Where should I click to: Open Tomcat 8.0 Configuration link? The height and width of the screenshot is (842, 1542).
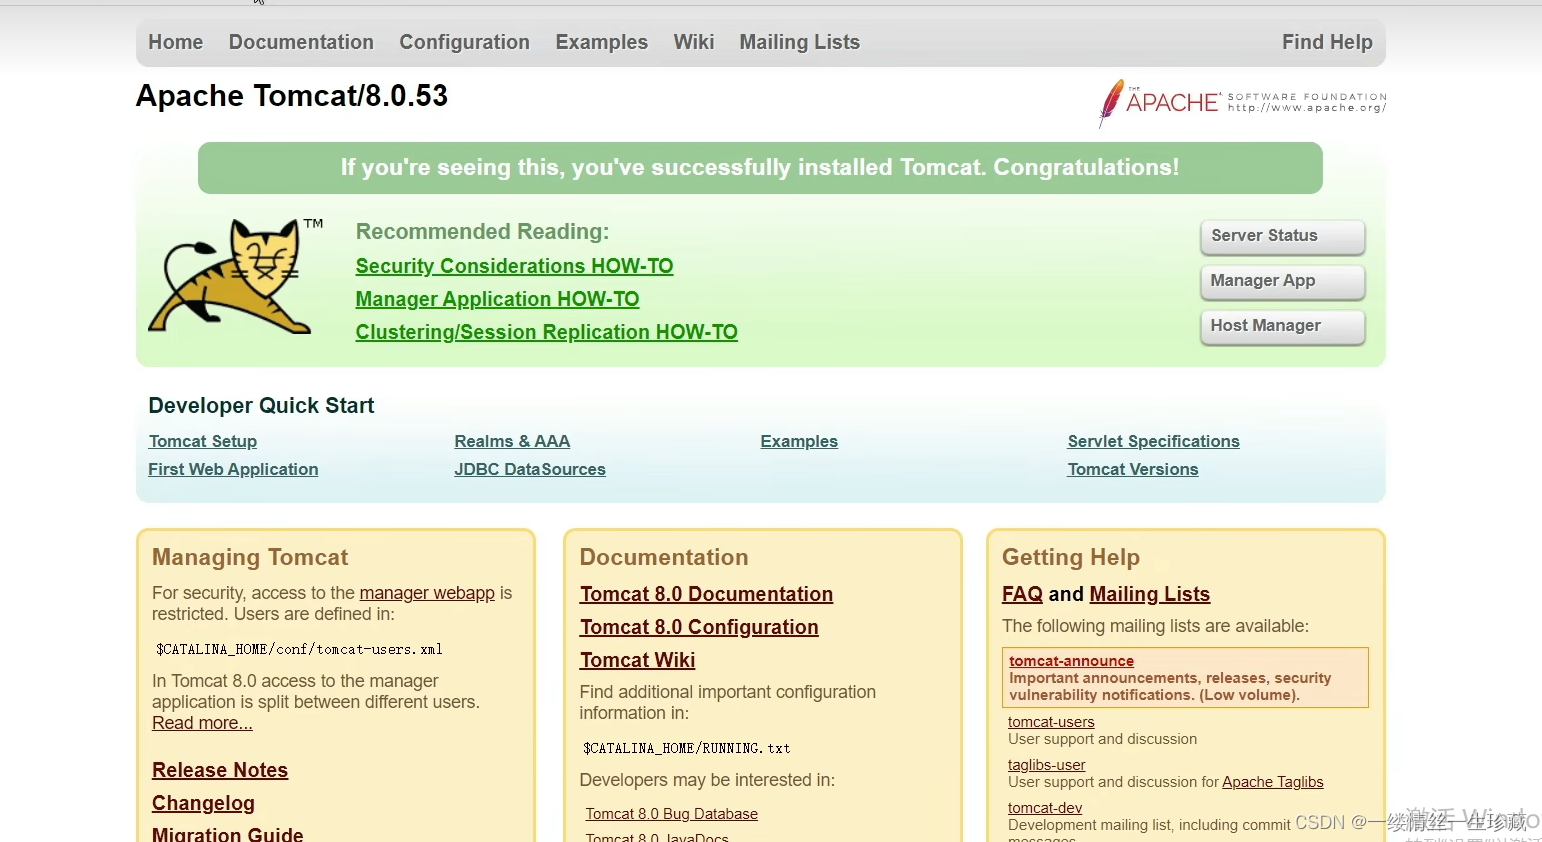(x=699, y=627)
